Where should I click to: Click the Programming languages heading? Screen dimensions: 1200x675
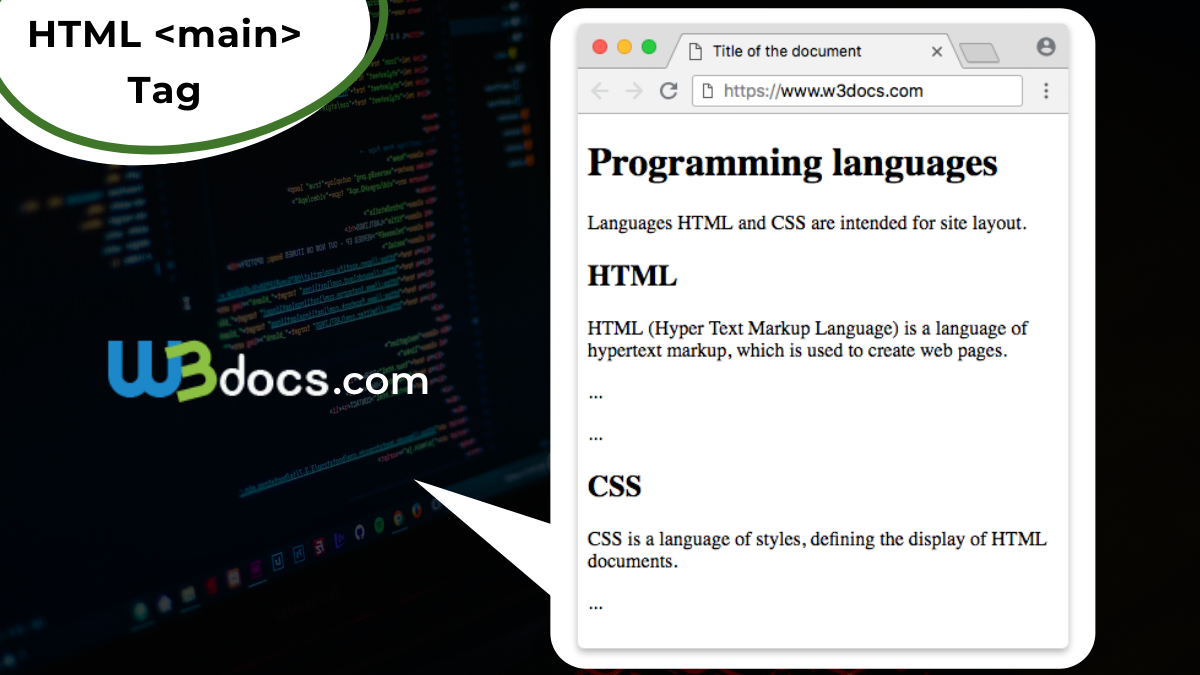coord(792,163)
